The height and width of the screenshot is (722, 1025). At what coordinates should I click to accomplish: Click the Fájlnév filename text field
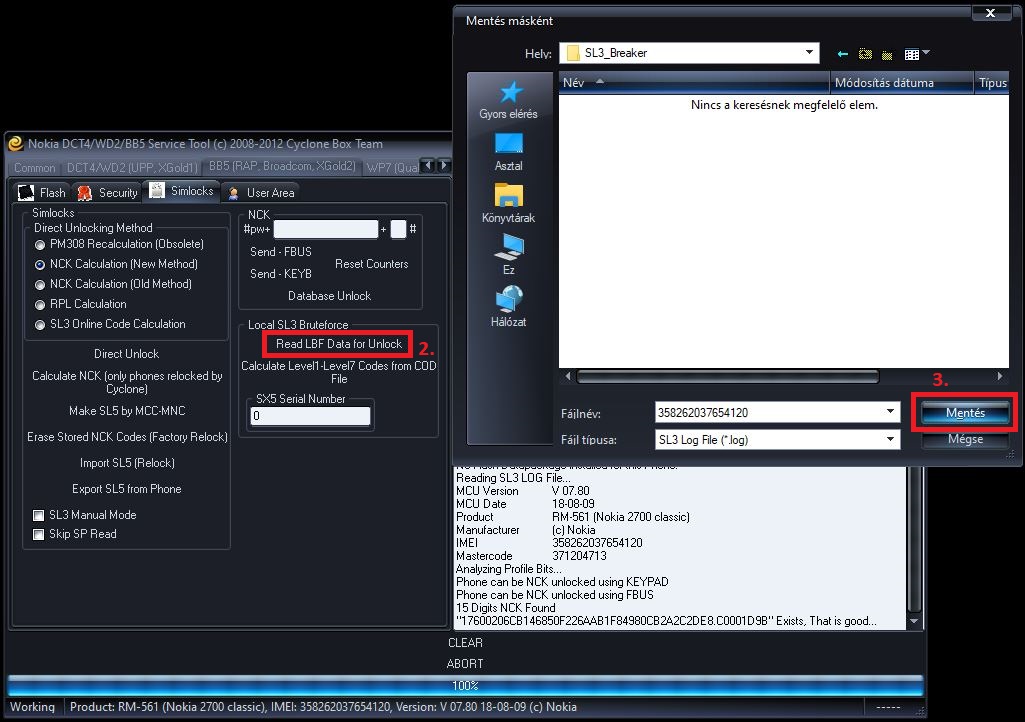click(769, 413)
